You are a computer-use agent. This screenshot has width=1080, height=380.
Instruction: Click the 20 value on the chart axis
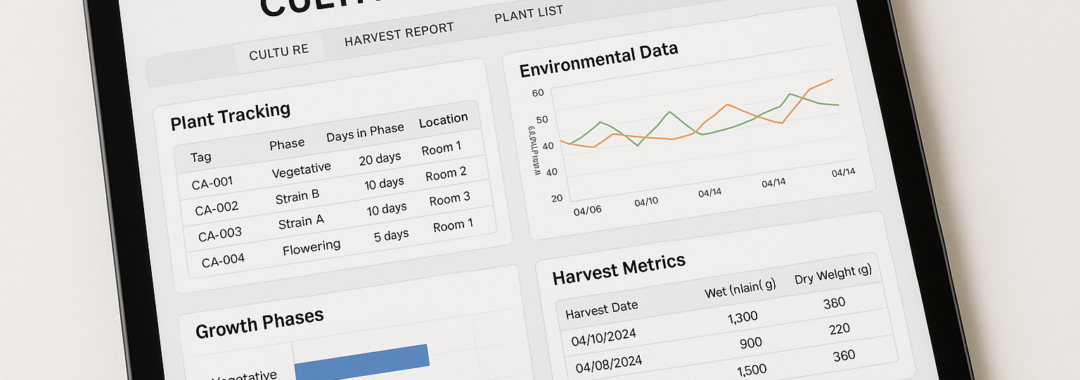point(556,198)
